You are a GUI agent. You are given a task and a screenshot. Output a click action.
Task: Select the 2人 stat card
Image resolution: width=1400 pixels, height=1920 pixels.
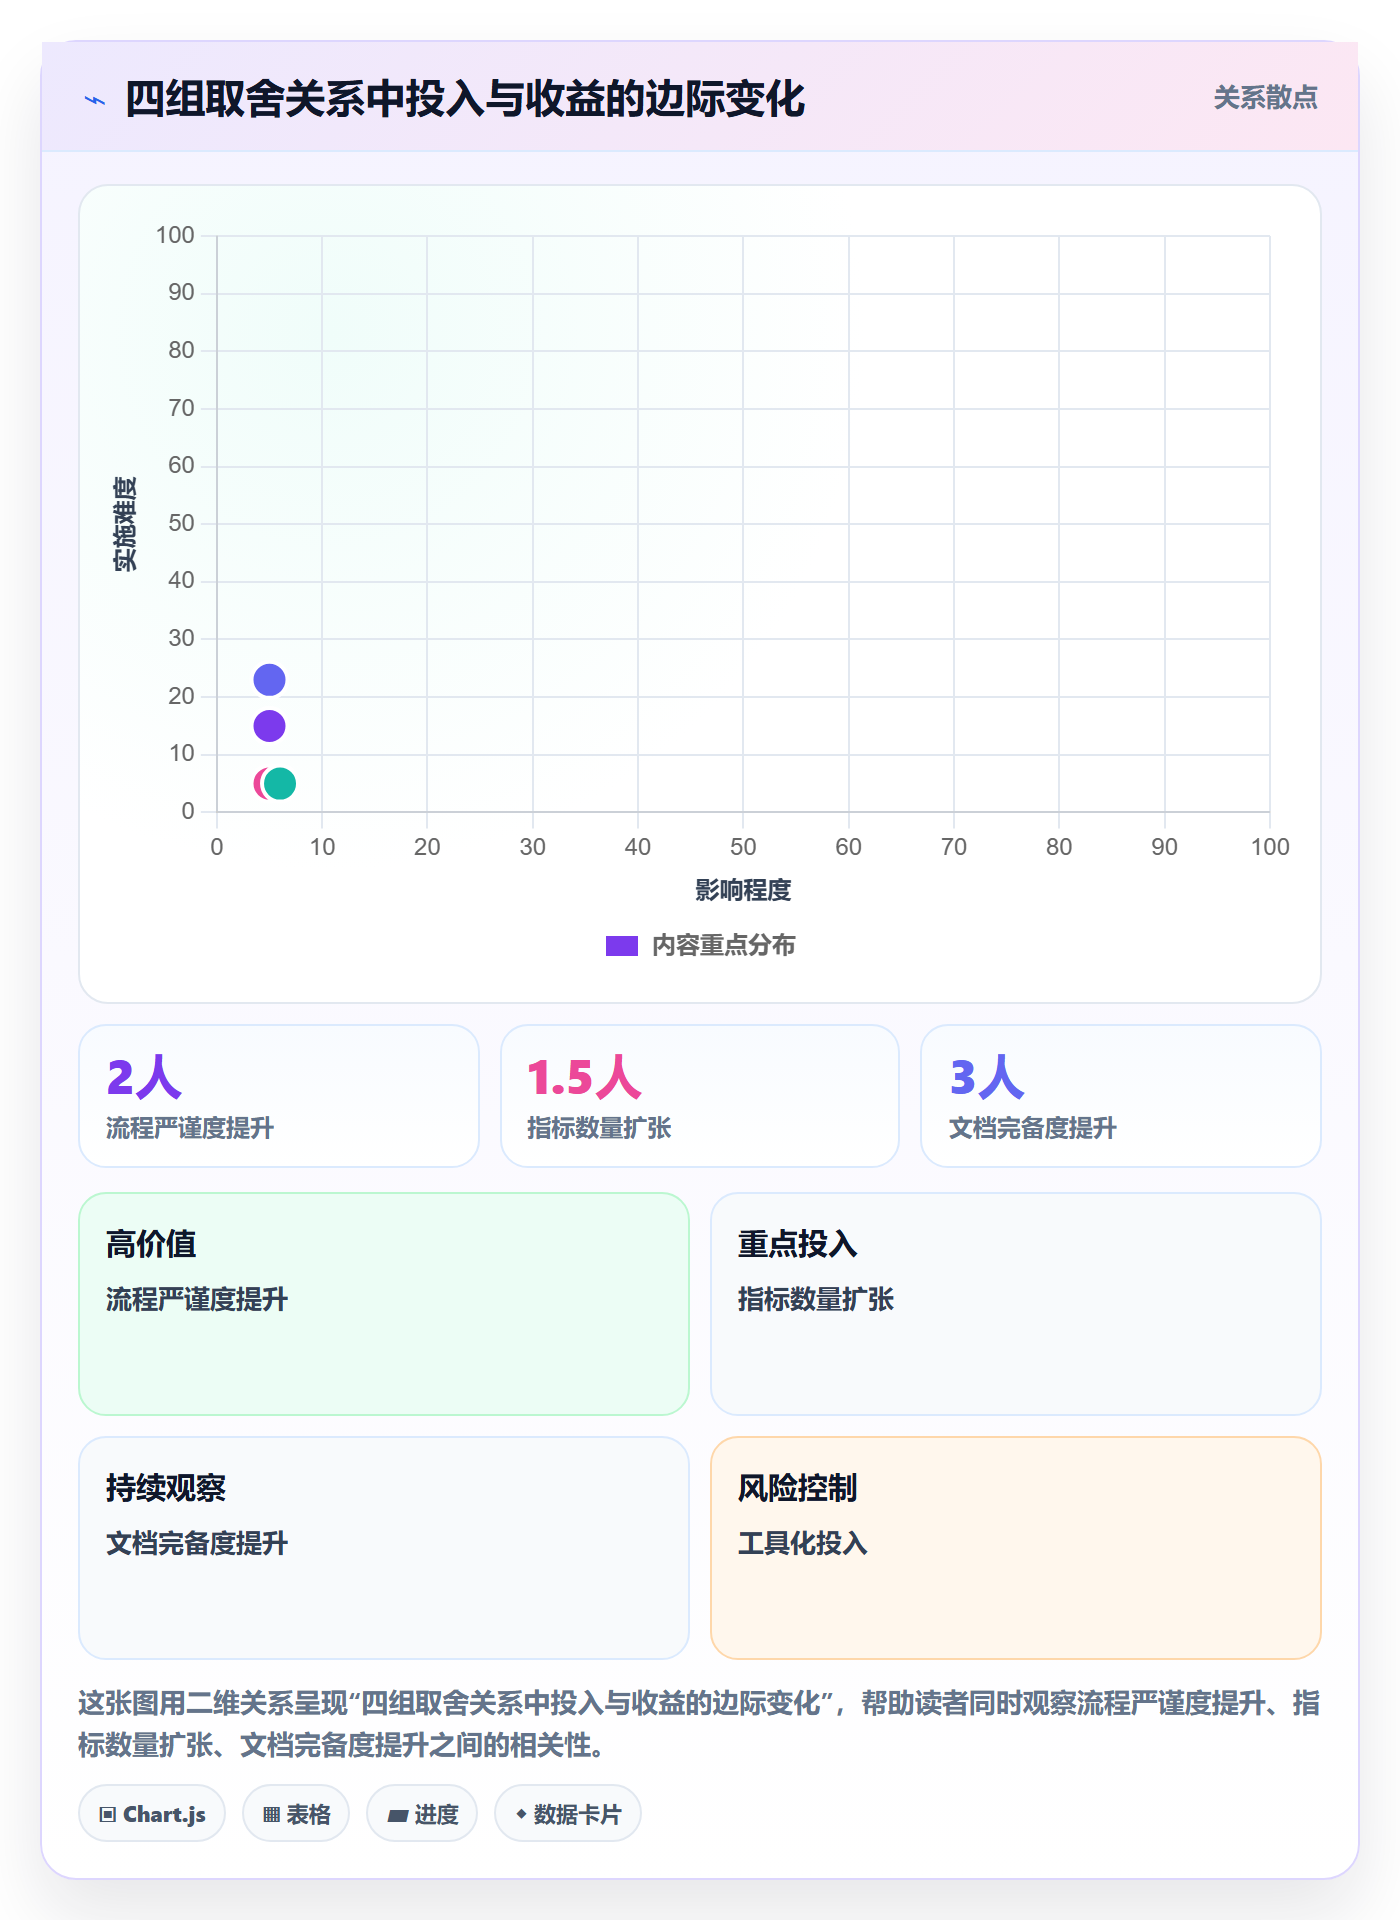[x=279, y=1096]
